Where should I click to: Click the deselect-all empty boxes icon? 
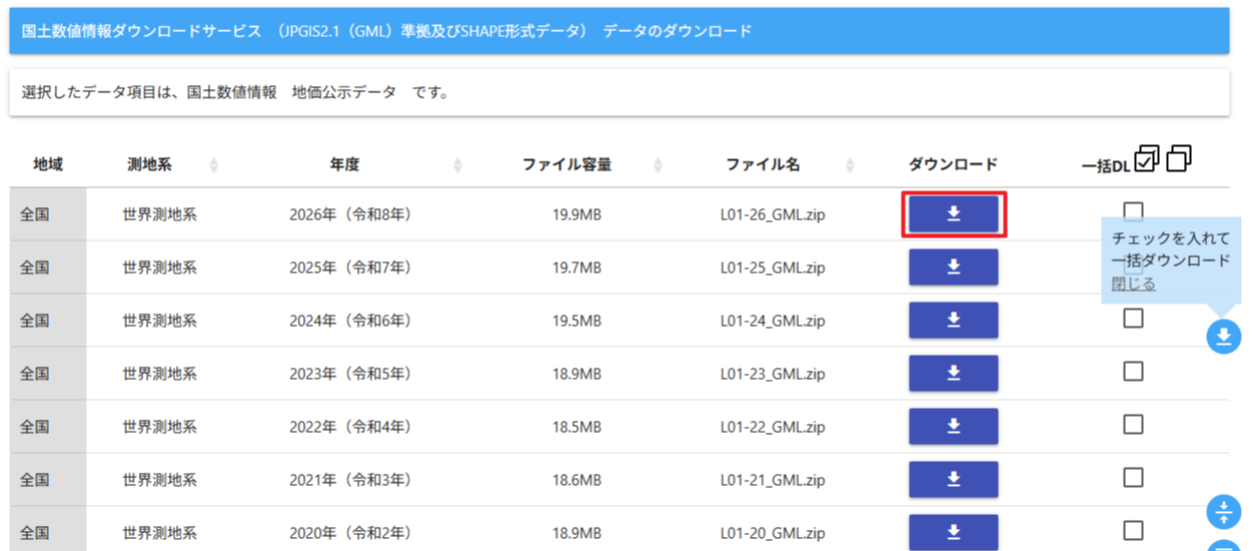(1179, 158)
